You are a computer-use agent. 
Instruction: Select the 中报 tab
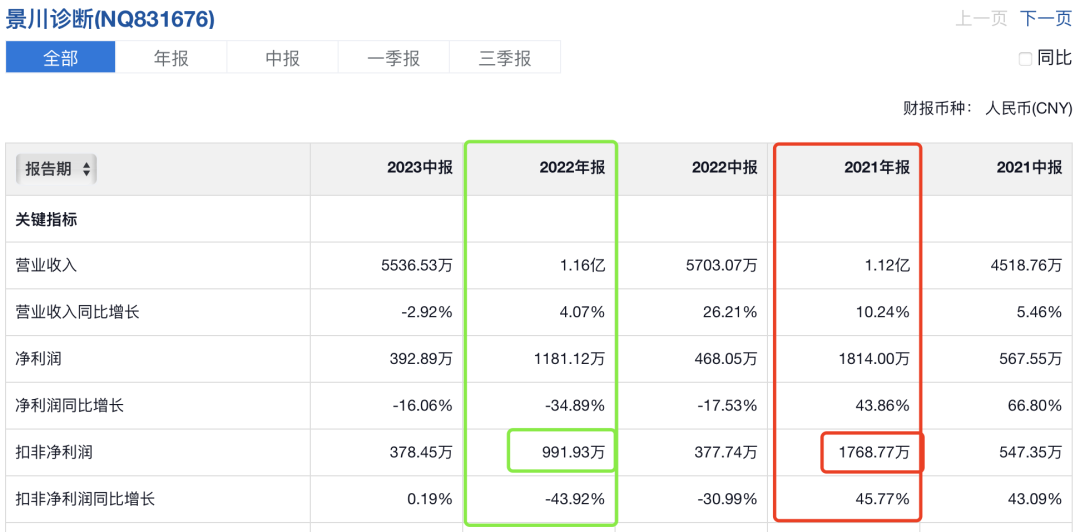tap(282, 58)
